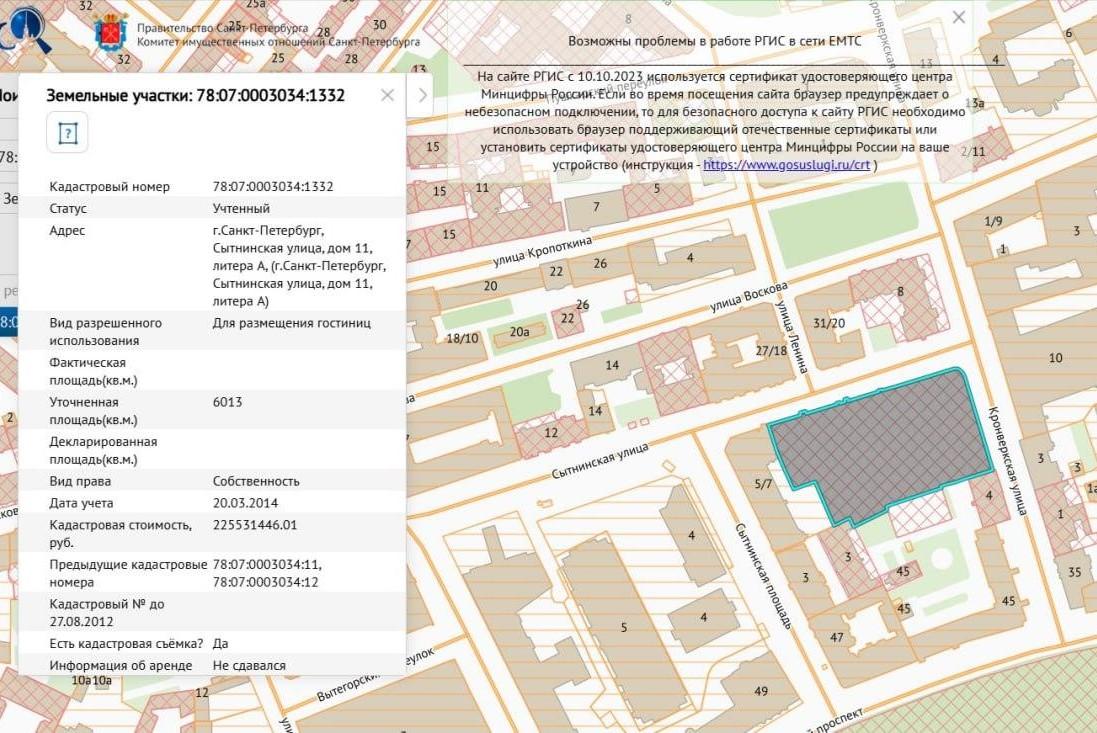Click building 31/20 on the map
The image size is (1097, 733).
[x=829, y=323]
